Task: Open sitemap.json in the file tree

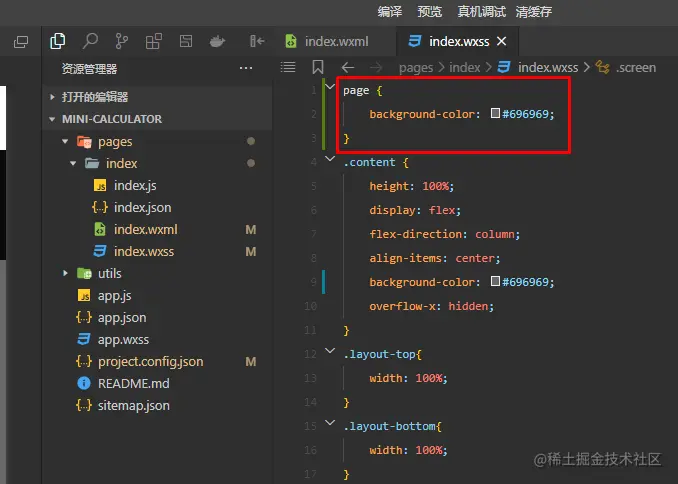Action: (133, 406)
